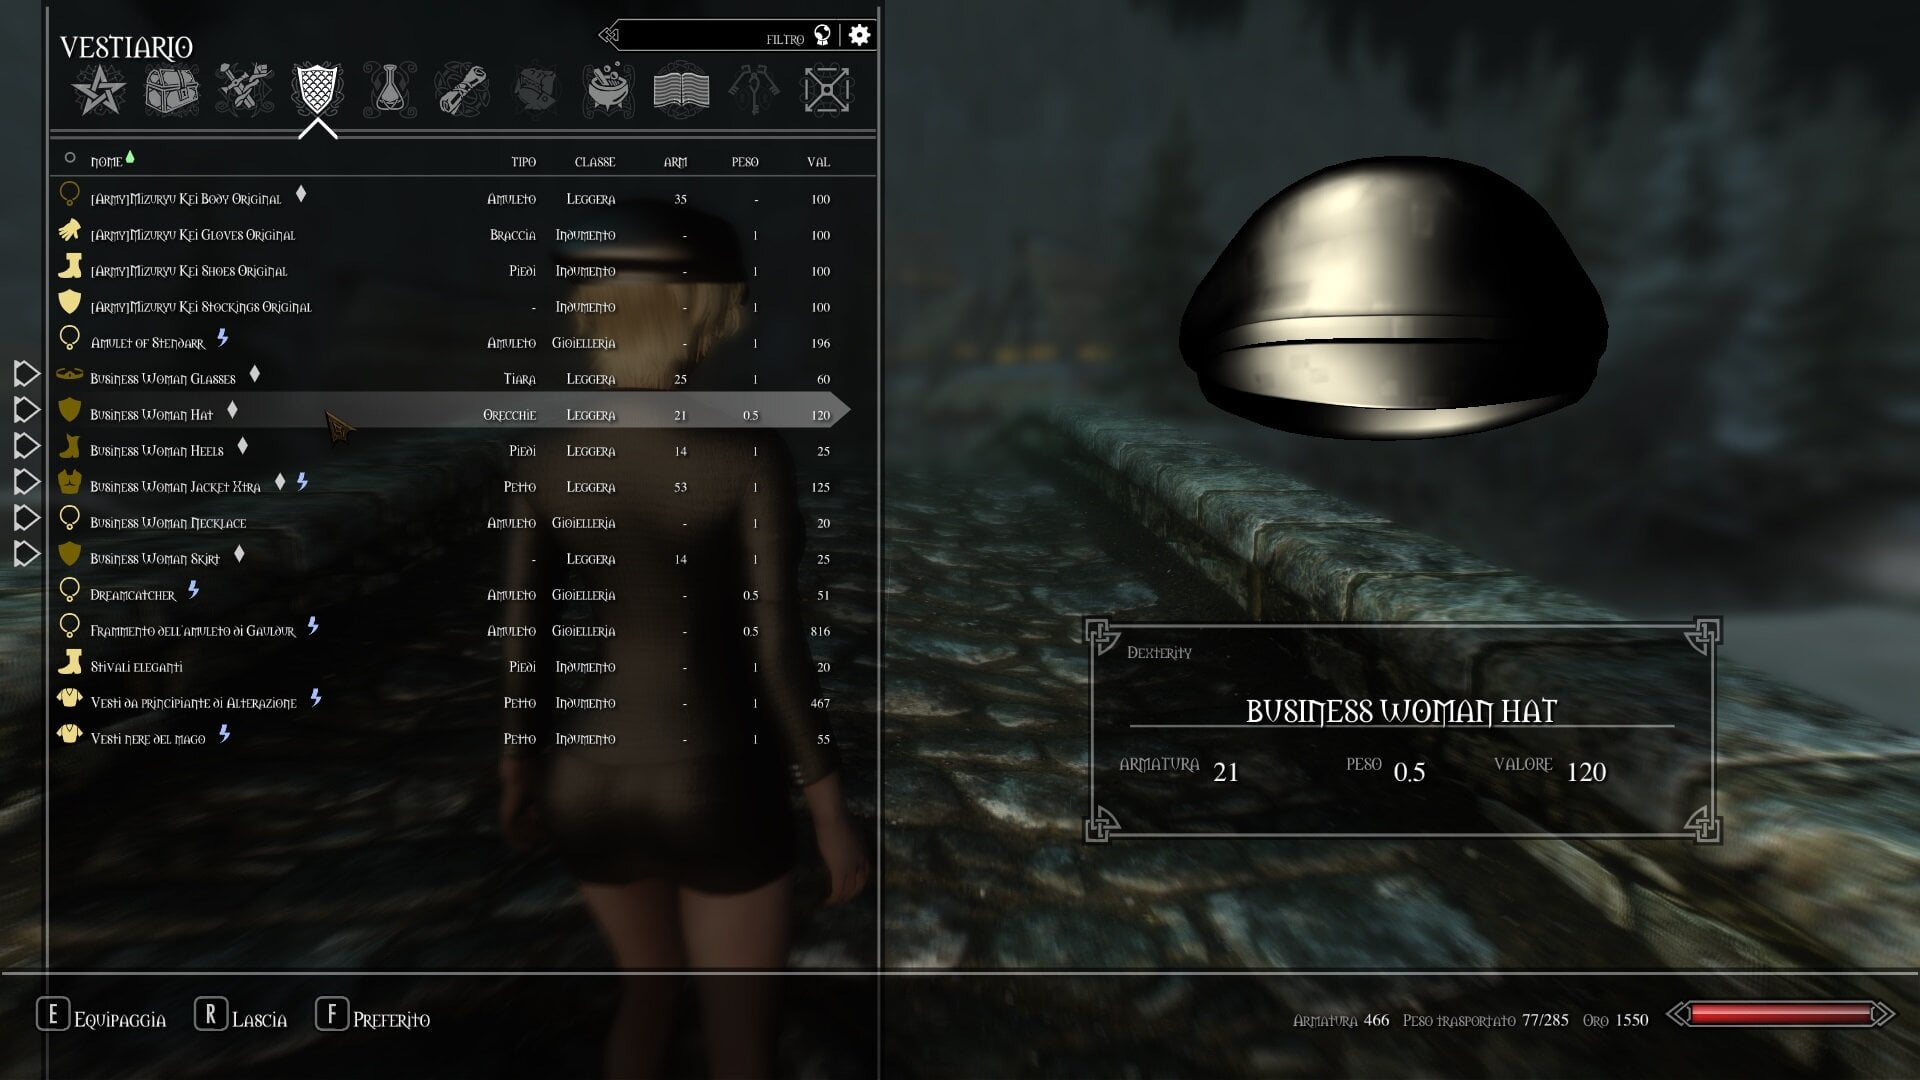Open the Weapons crossed-swords category

click(244, 90)
